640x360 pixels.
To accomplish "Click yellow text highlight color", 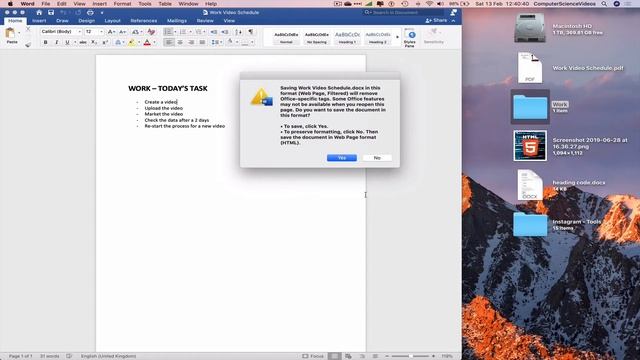I will (x=131, y=42).
